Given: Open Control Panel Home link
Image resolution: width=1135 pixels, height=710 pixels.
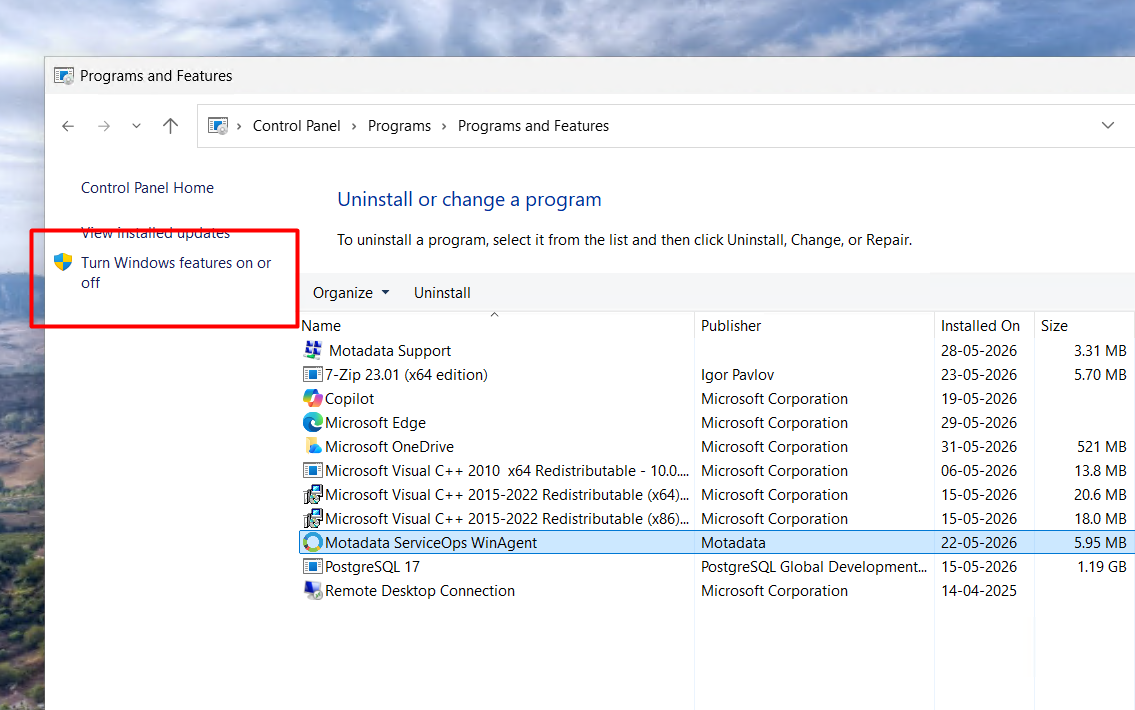Looking at the screenshot, I should point(148,188).
